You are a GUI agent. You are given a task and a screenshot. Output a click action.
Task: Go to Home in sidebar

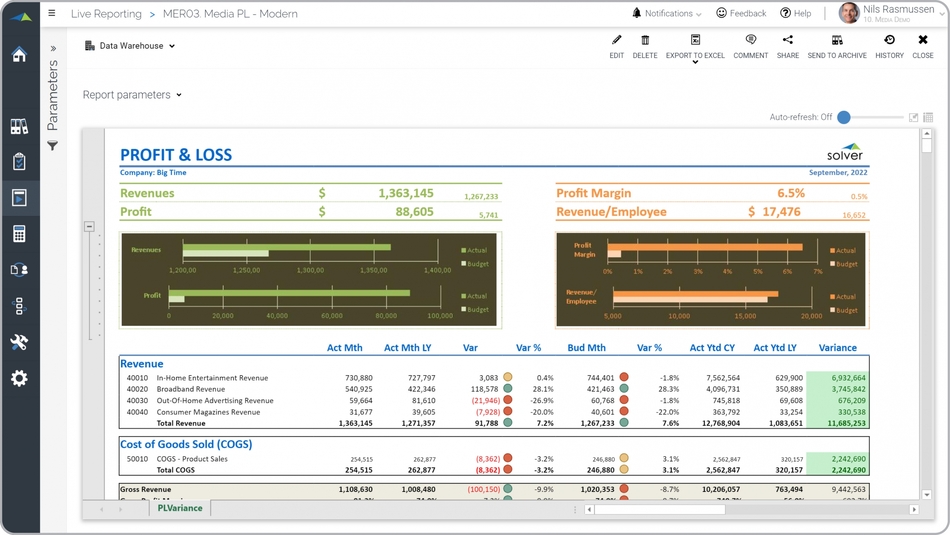19,55
